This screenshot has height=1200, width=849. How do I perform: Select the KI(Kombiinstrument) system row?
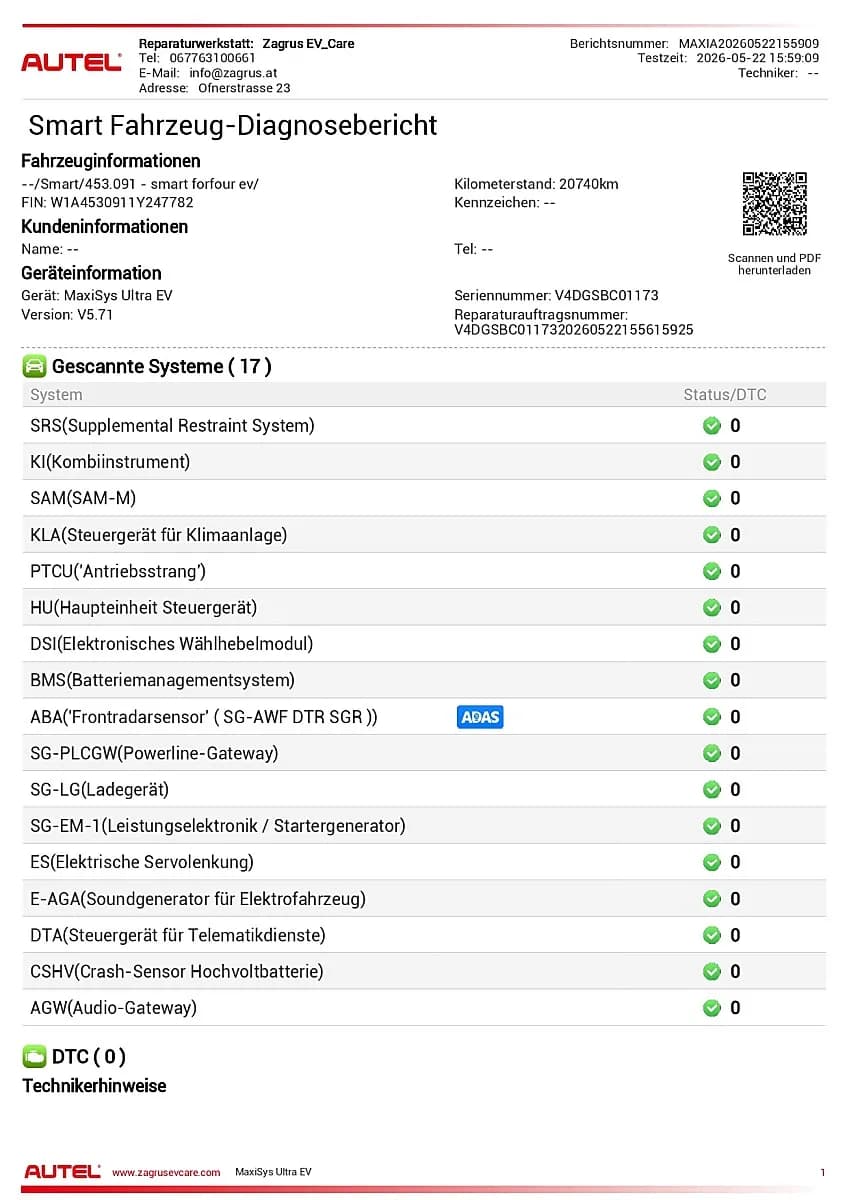[x=424, y=462]
